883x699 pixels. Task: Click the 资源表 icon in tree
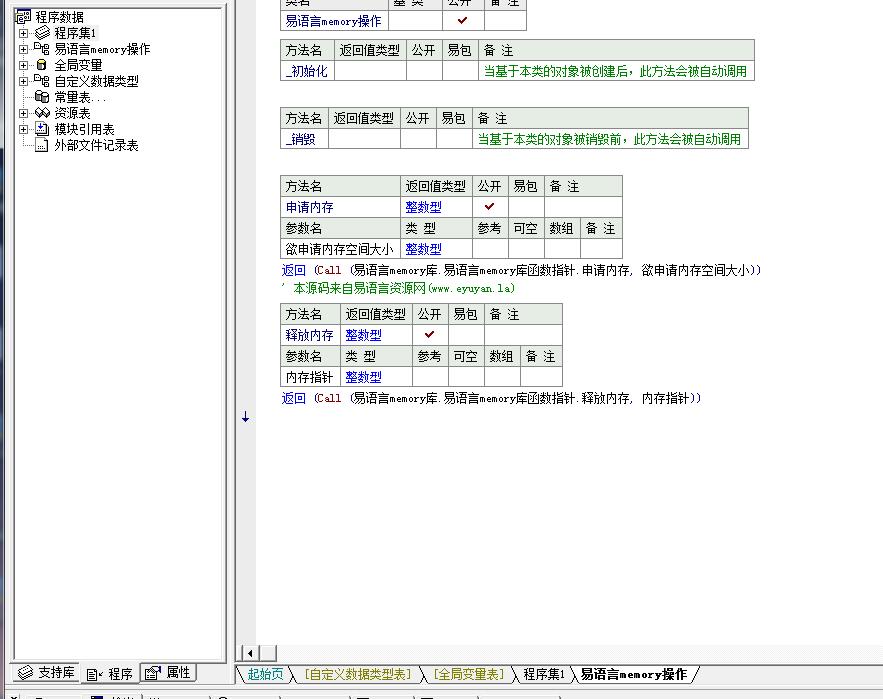click(x=42, y=113)
